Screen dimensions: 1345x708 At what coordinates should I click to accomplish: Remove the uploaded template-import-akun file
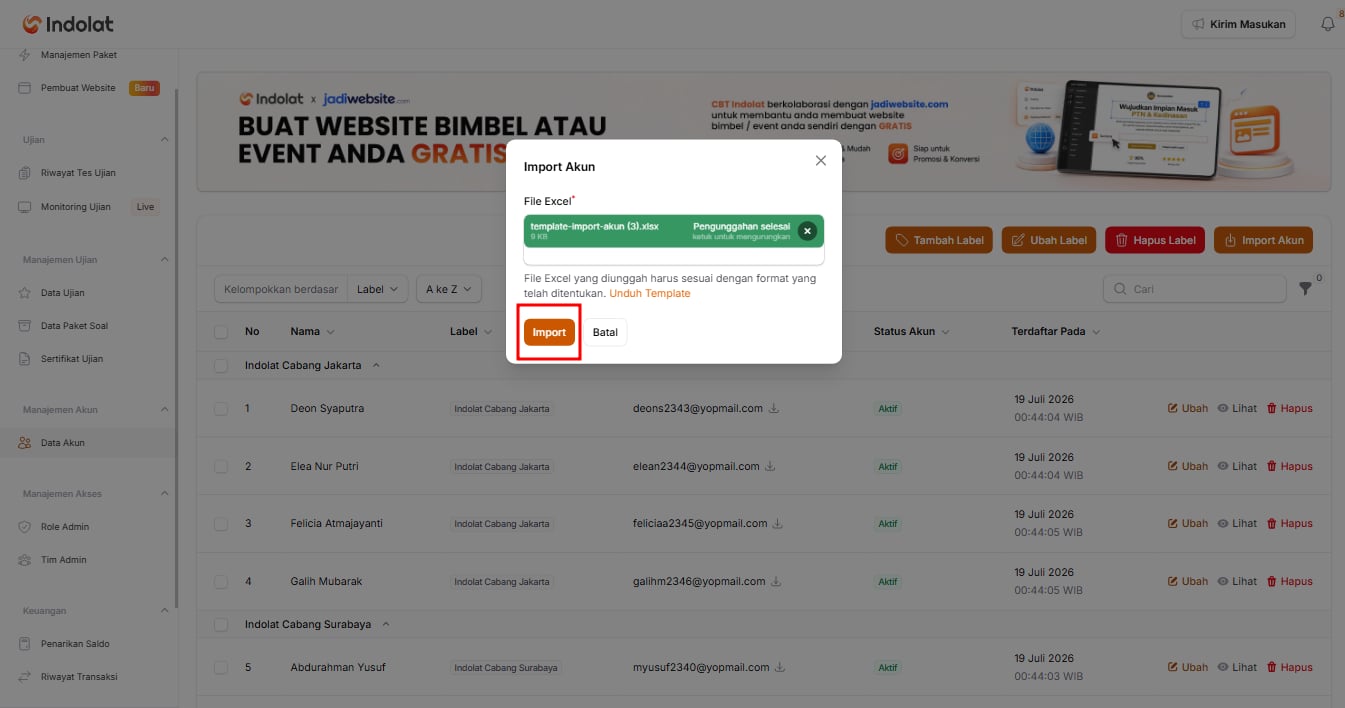[x=807, y=231]
